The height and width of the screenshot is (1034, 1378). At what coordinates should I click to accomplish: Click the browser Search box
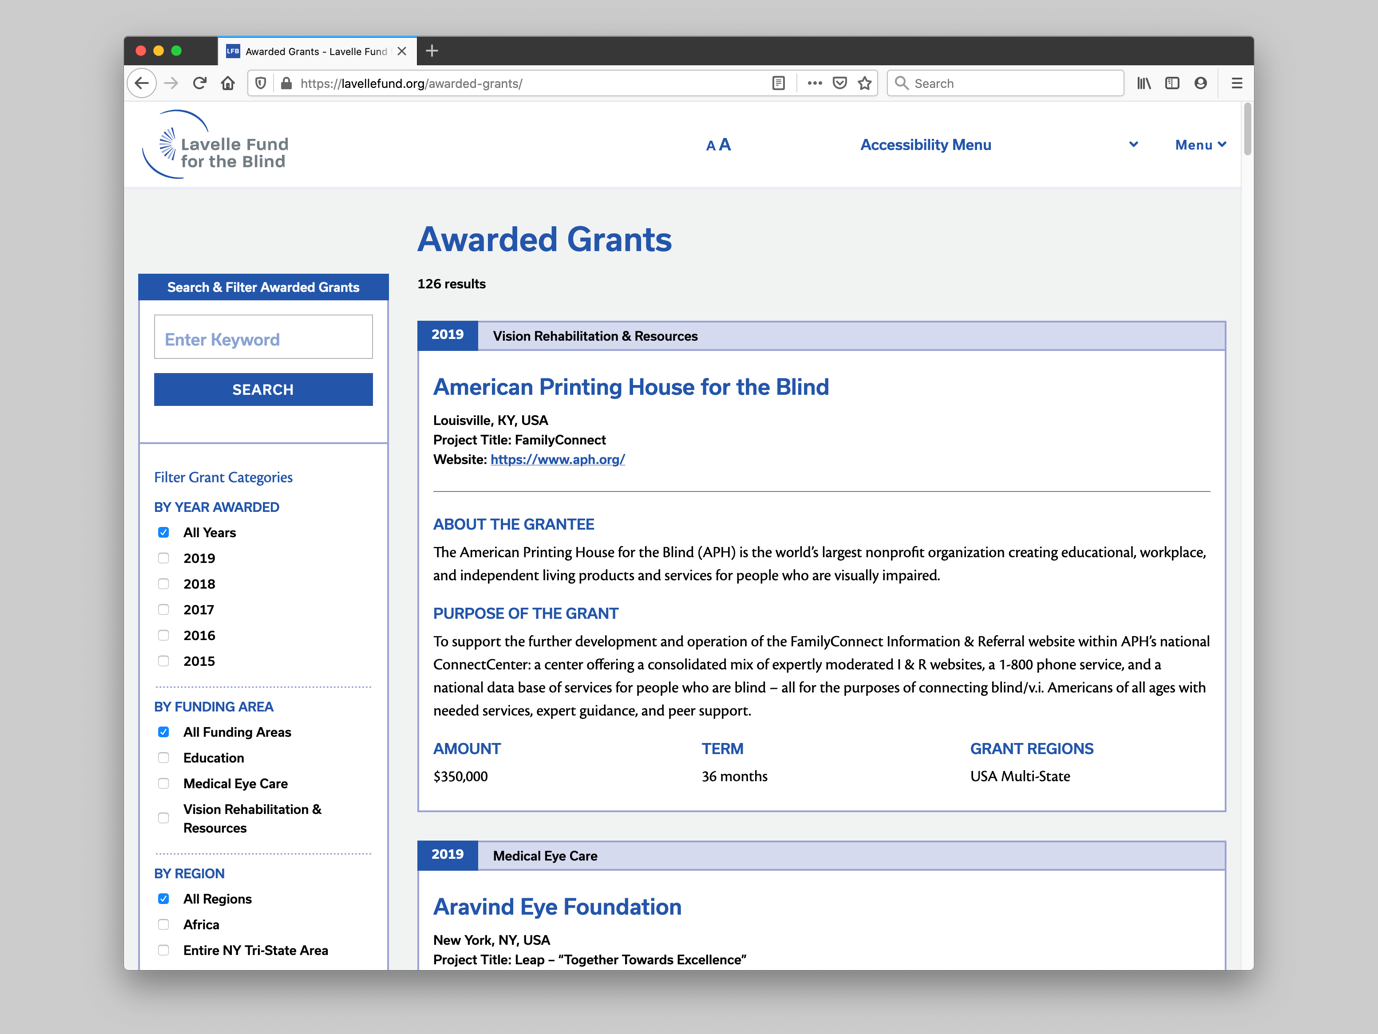click(1005, 83)
